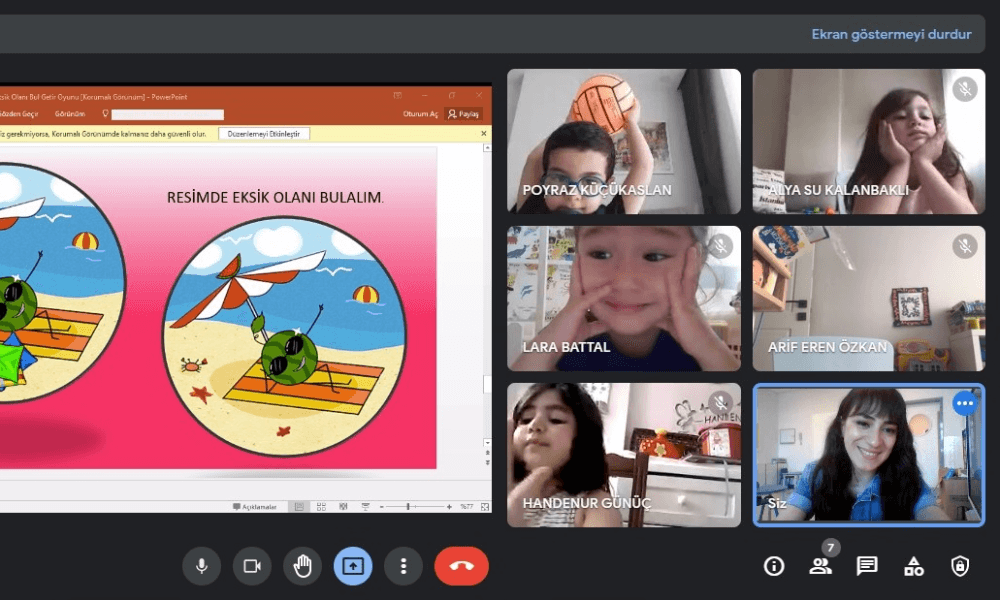This screenshot has height=600, width=1000.
Task: Click Açıklamalar in PowerPoint status bar
Action: (x=254, y=507)
